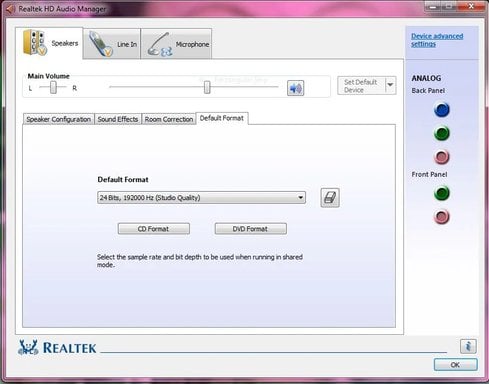
Task: Switch to the Line In device tab
Action: [112, 44]
